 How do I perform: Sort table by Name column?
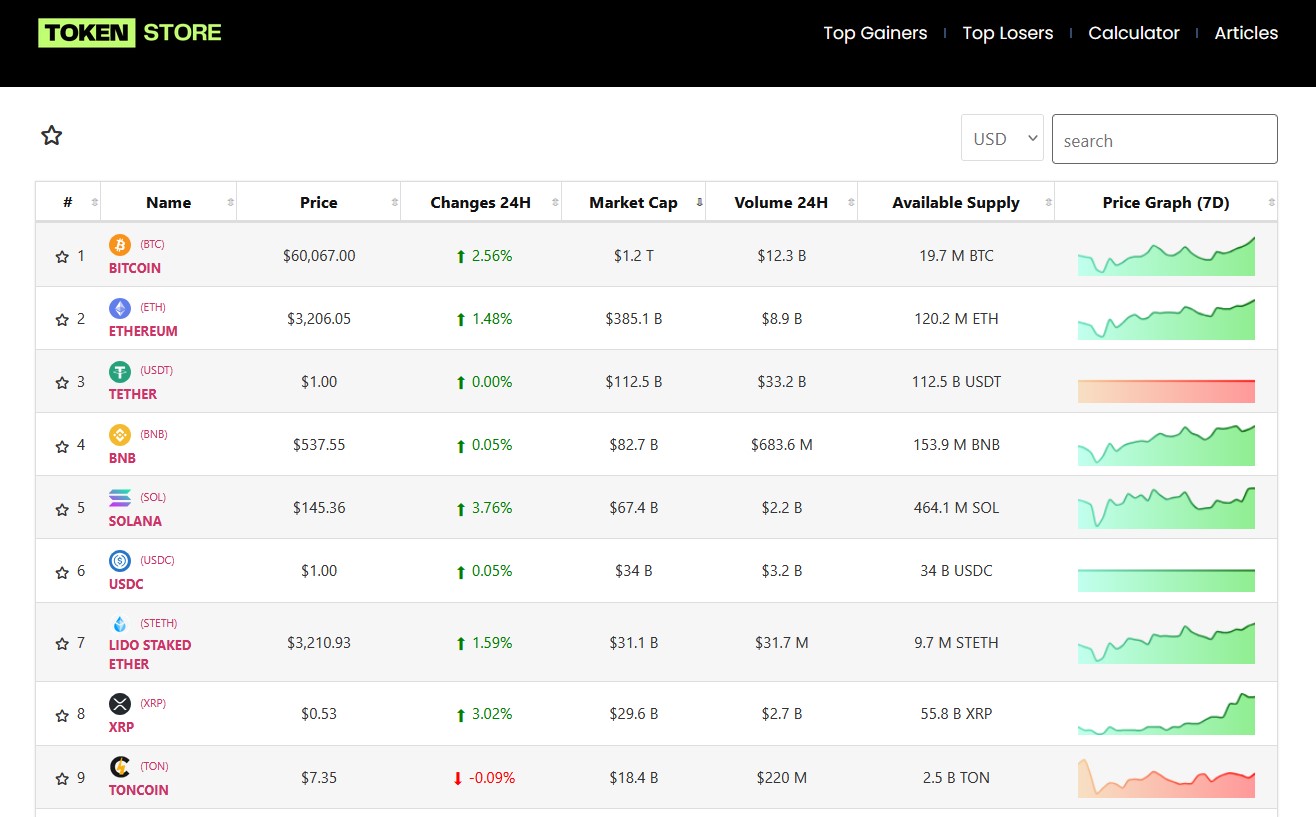pyautogui.click(x=168, y=202)
